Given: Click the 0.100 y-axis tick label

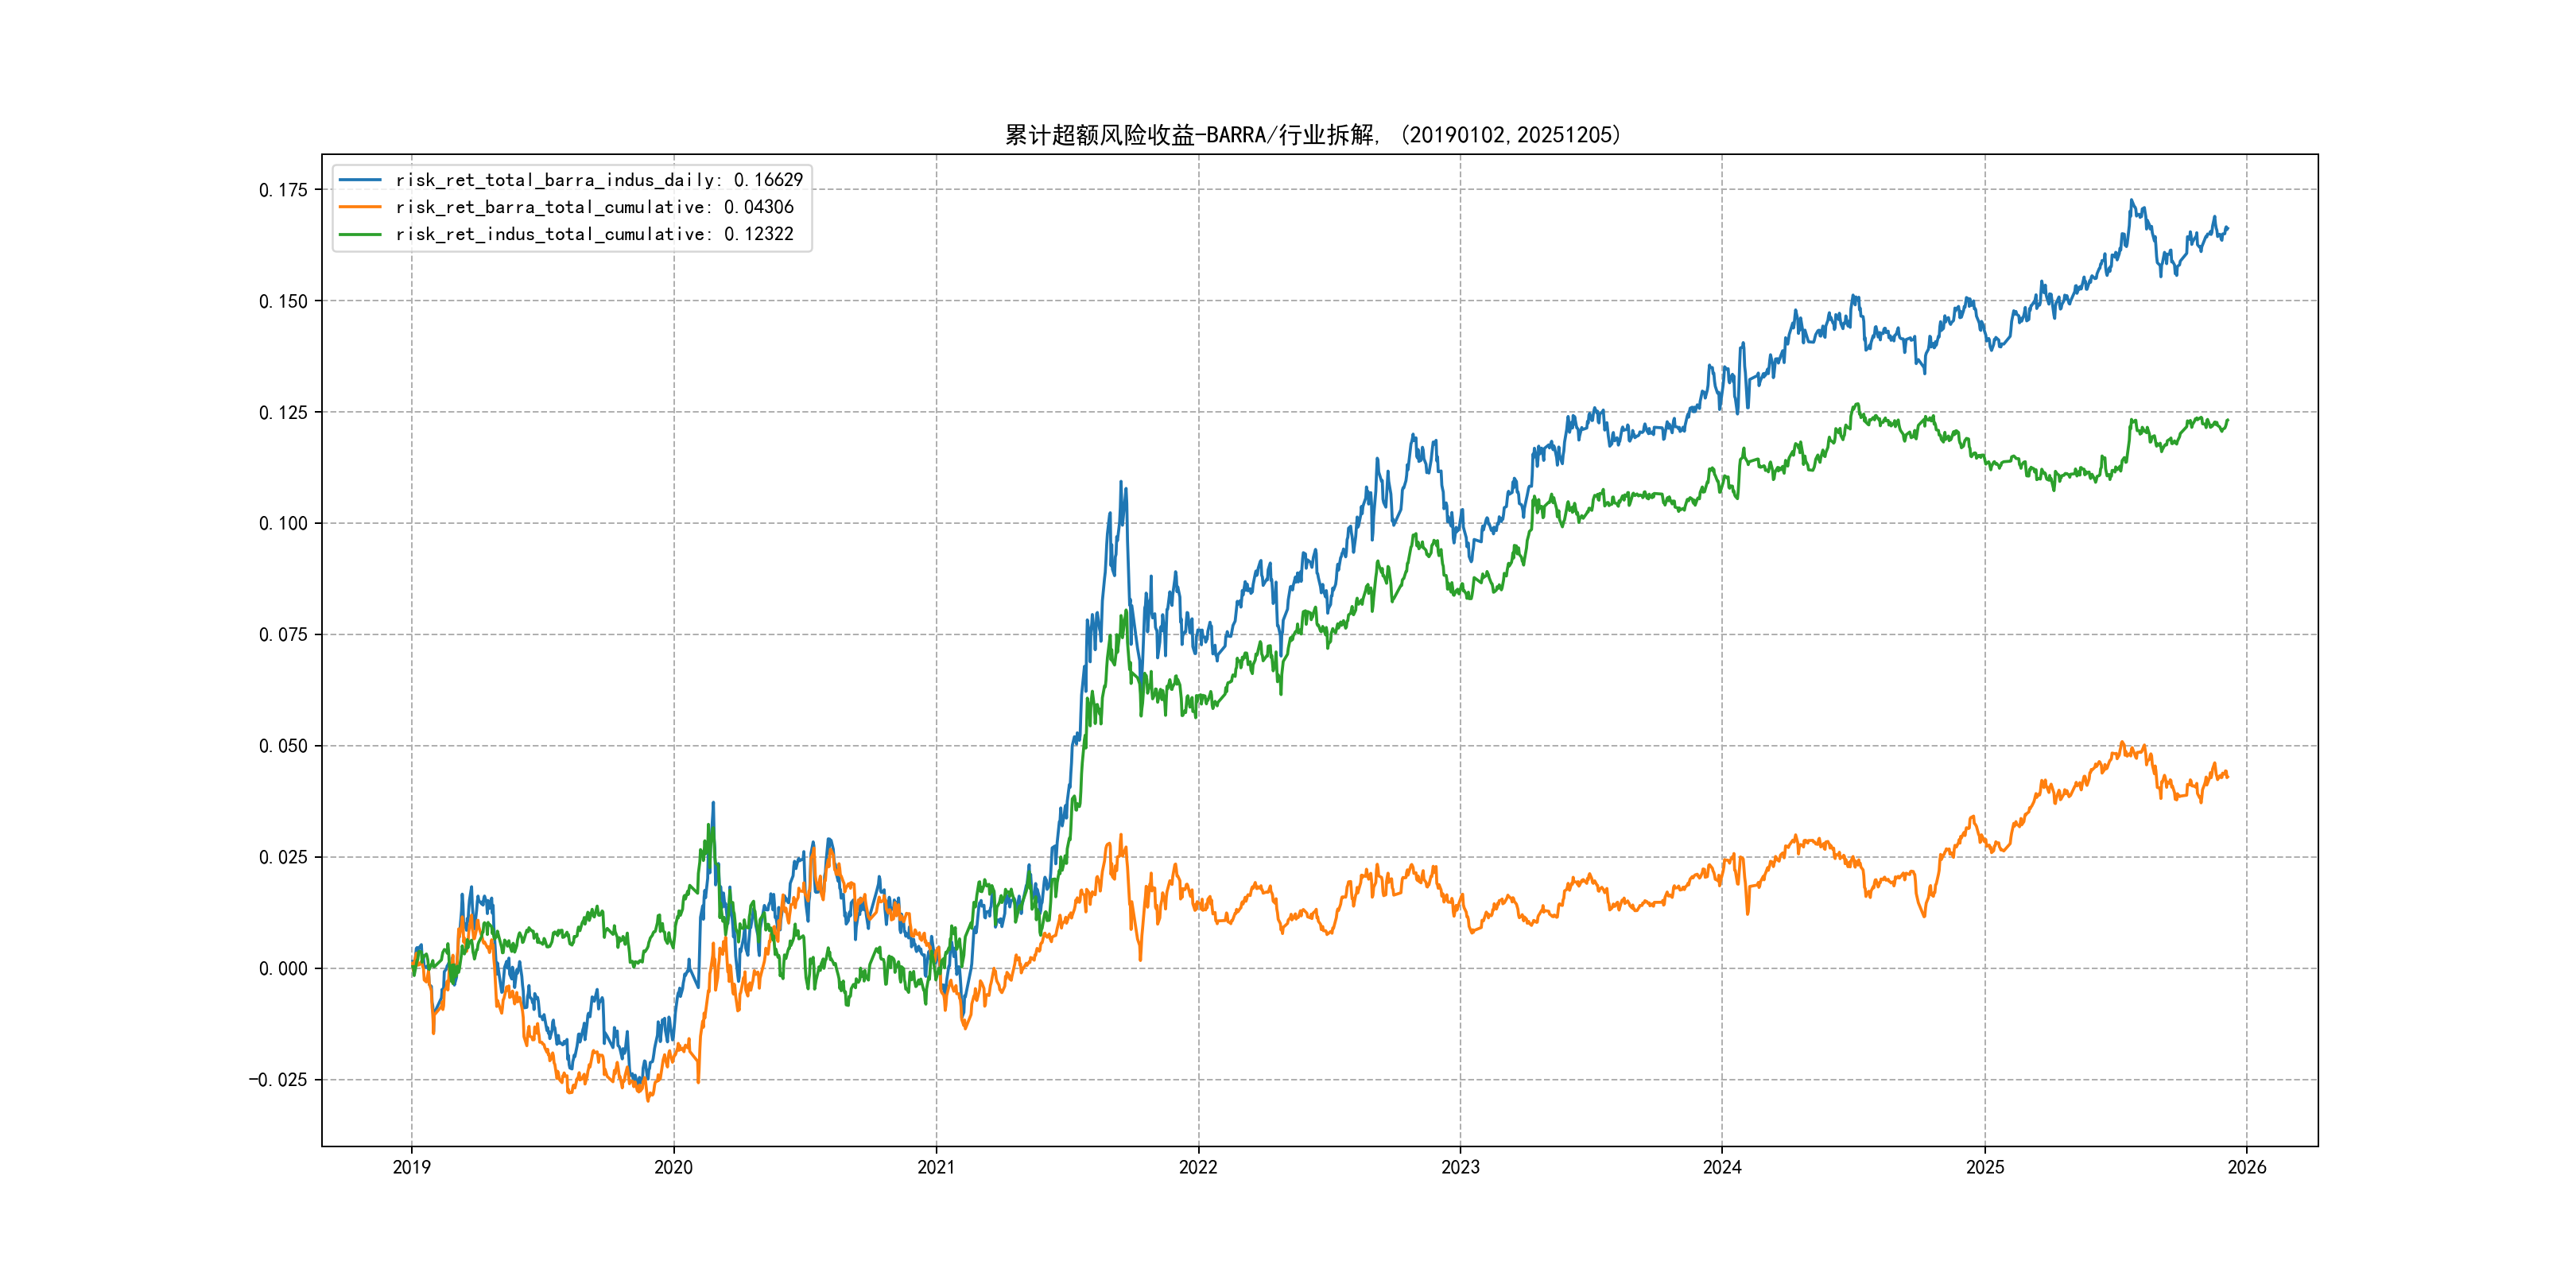Looking at the screenshot, I should [x=283, y=523].
